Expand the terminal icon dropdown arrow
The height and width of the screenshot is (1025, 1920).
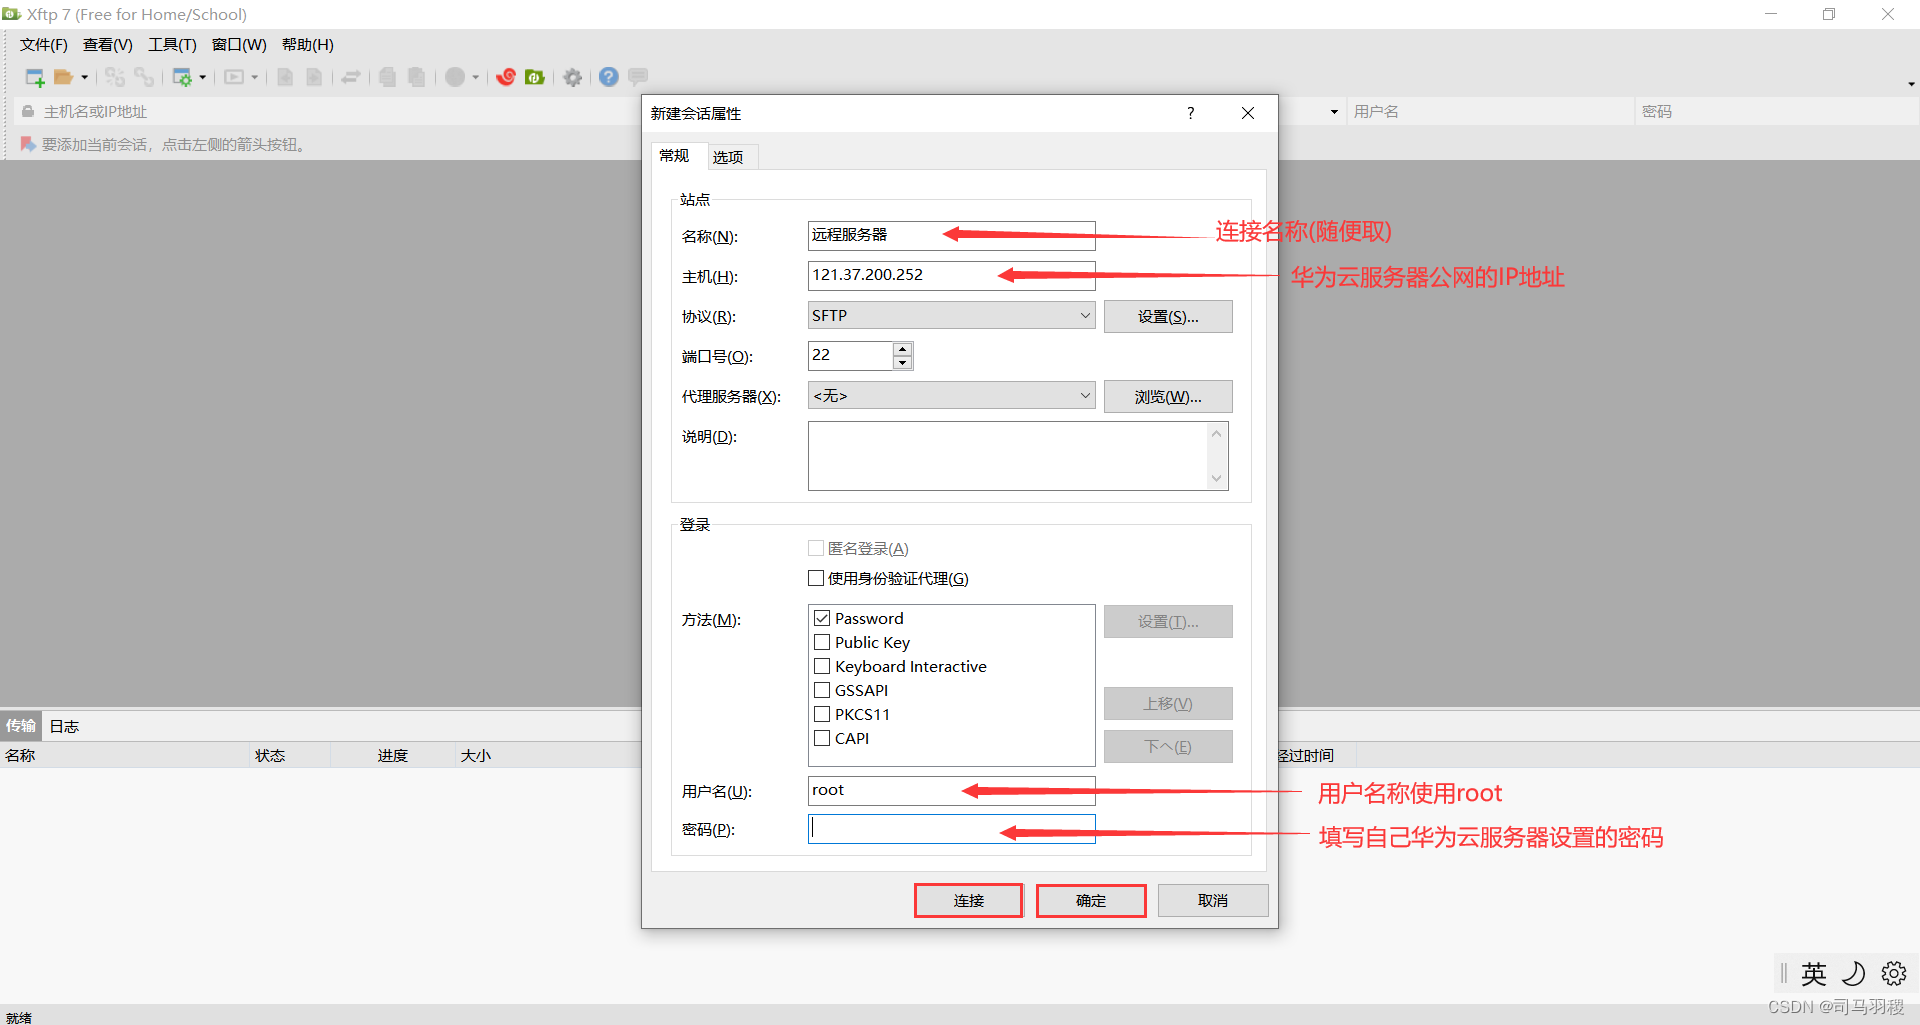(x=254, y=77)
